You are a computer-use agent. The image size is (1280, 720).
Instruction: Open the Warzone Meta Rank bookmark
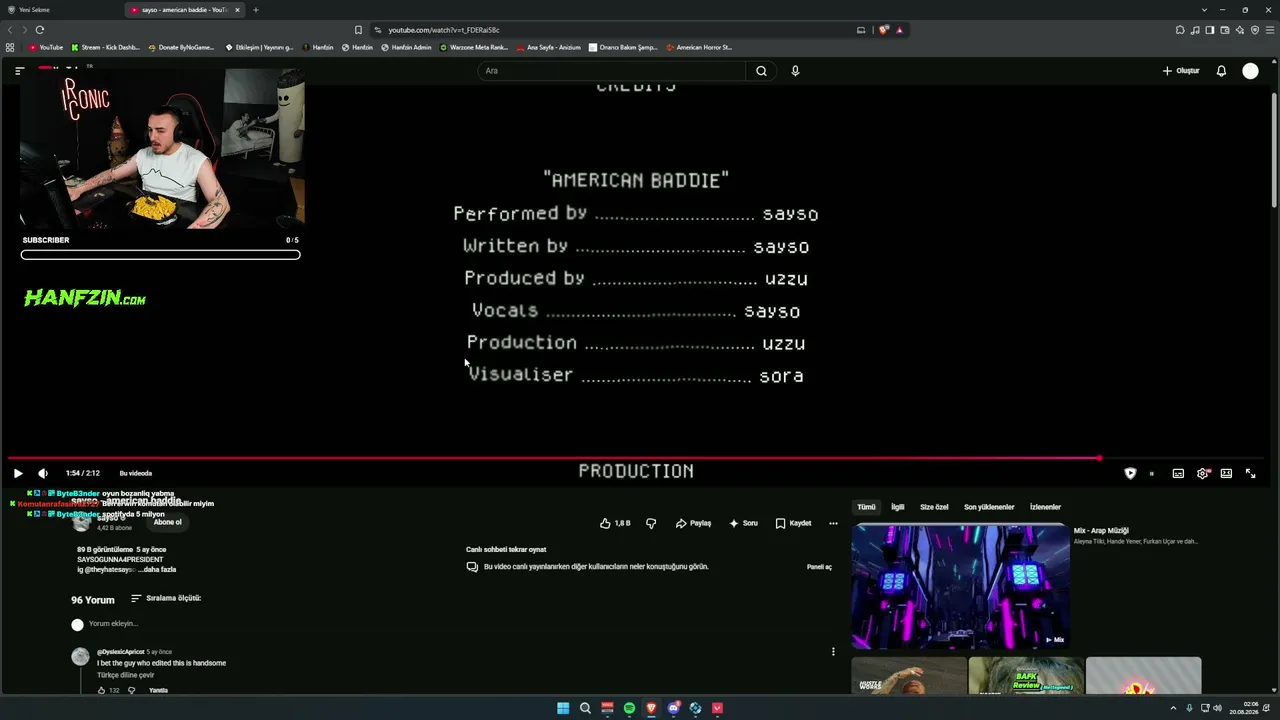[x=474, y=47]
